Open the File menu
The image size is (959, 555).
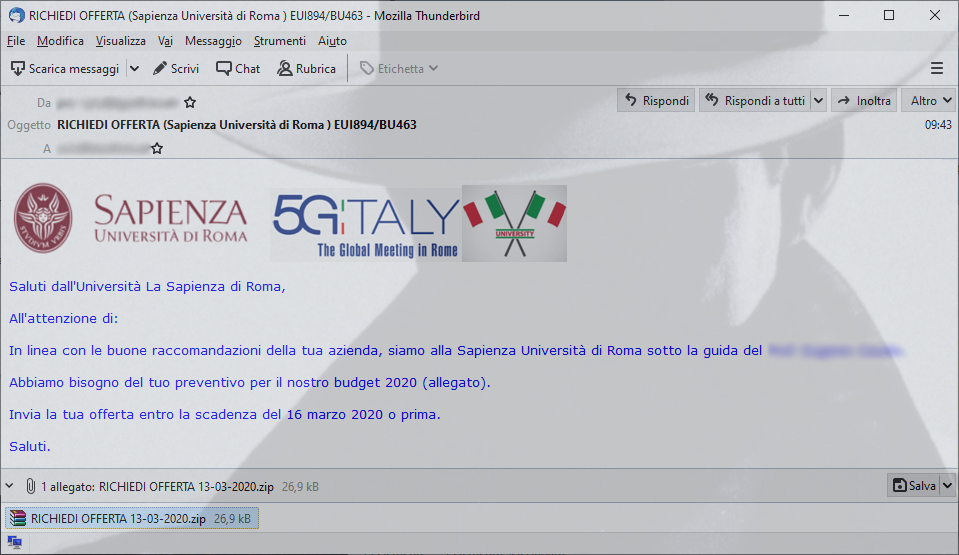tap(16, 41)
